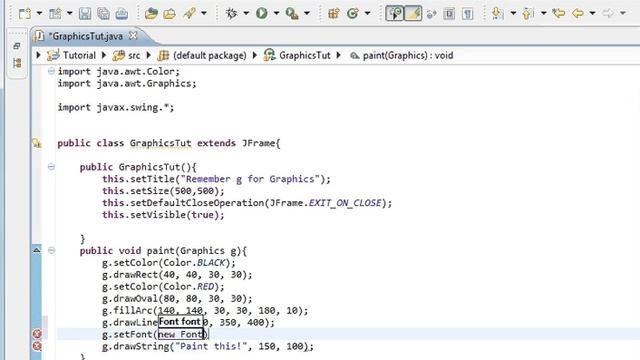Open the Back history dropdown arrow
The image size is (640, 360).
point(592,13)
